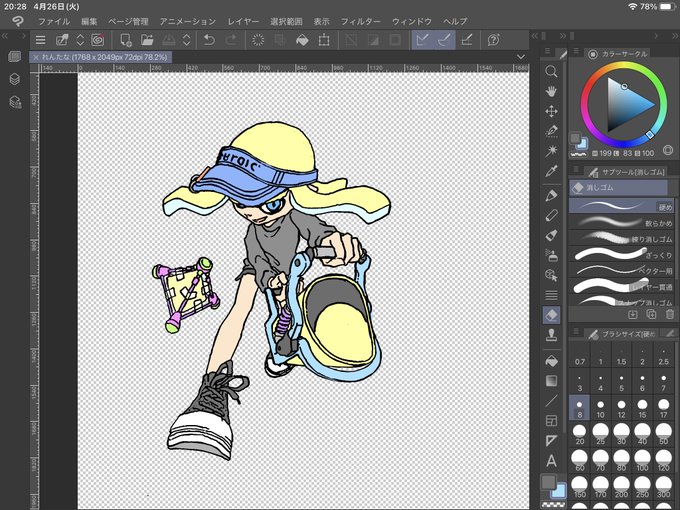Select the Pencil tool
The image size is (680, 510).
click(551, 216)
